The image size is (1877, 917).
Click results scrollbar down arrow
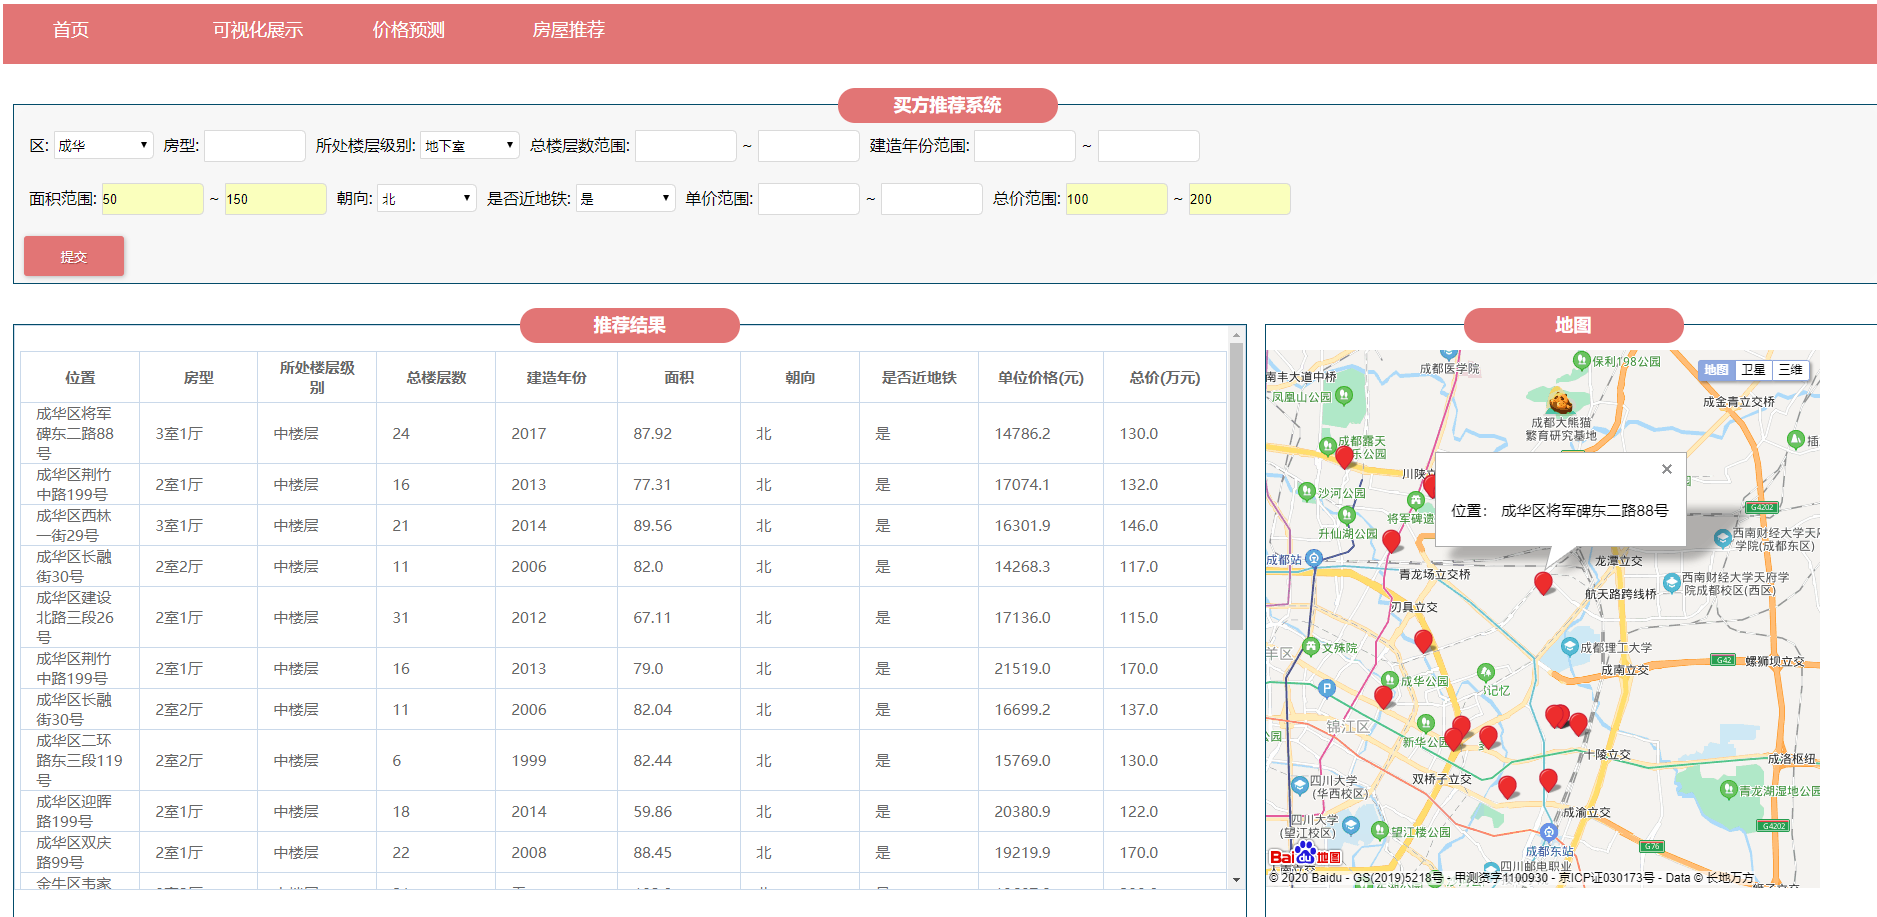[1236, 880]
